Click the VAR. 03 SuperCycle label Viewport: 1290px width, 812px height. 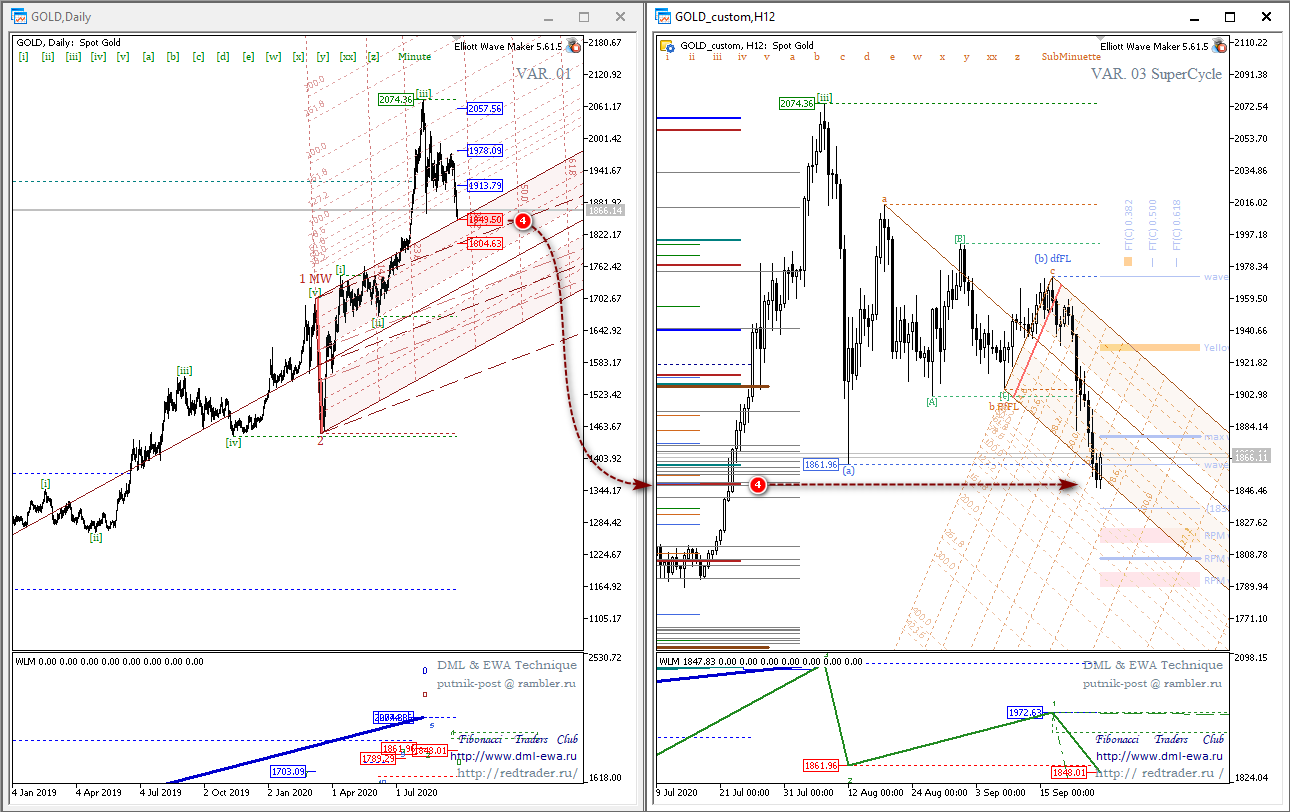[1156, 74]
